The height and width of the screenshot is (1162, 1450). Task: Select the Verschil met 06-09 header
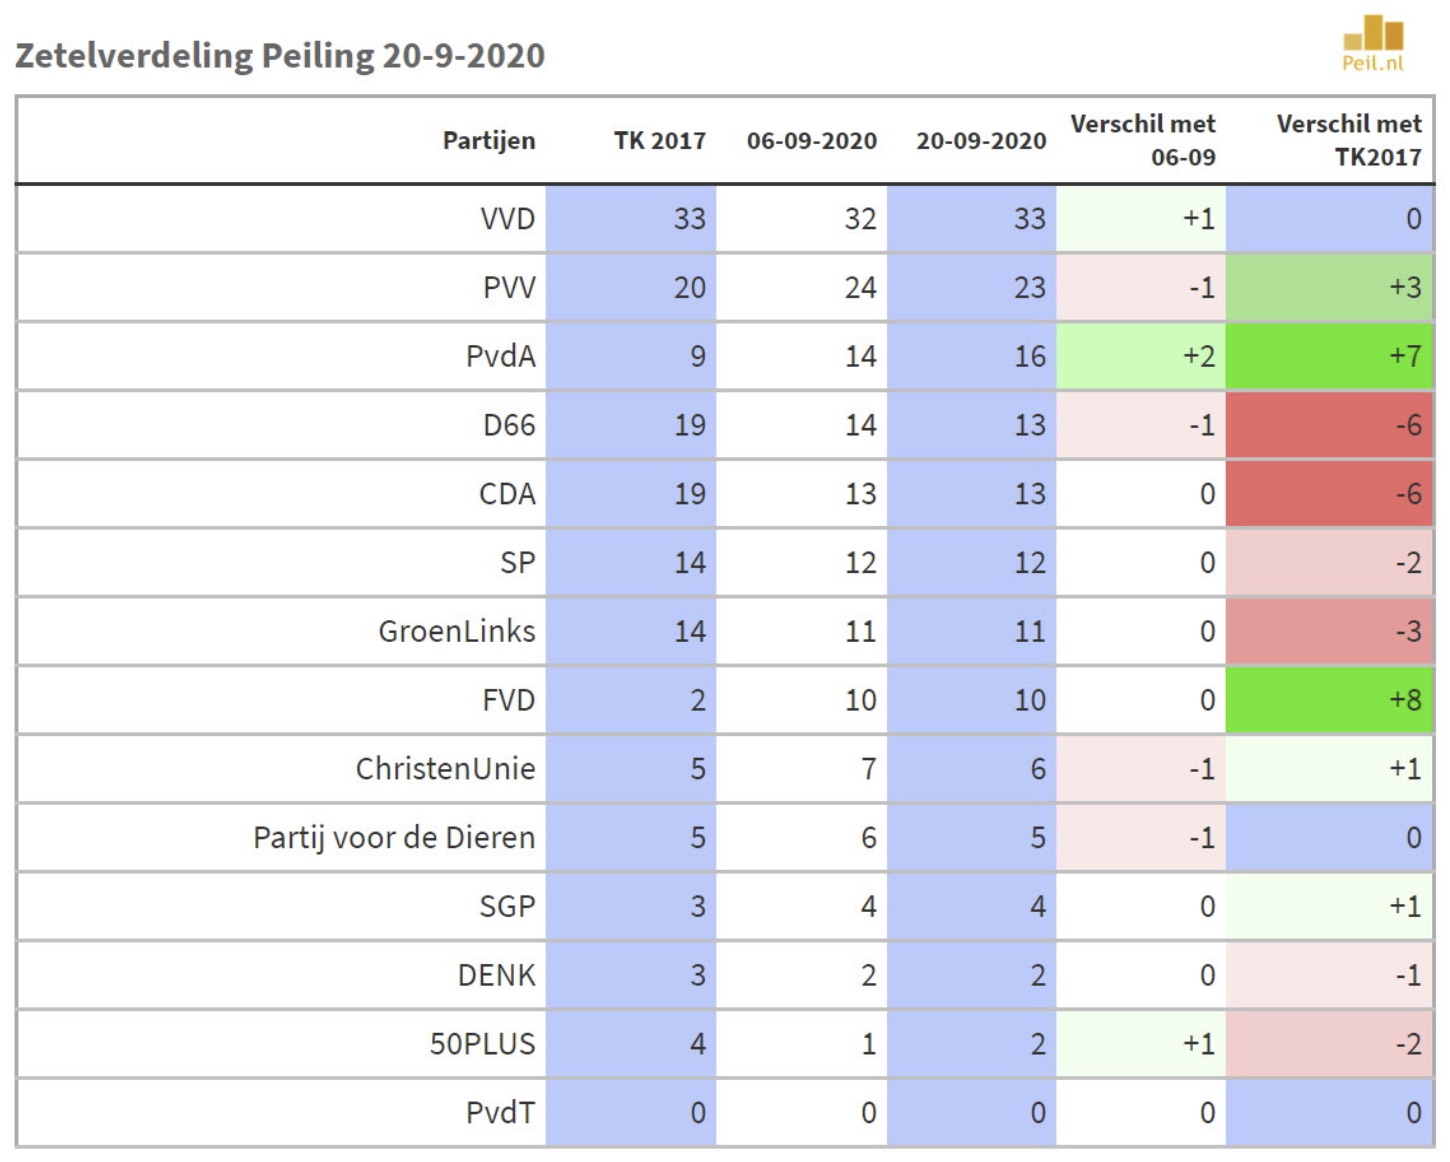[x=1143, y=140]
